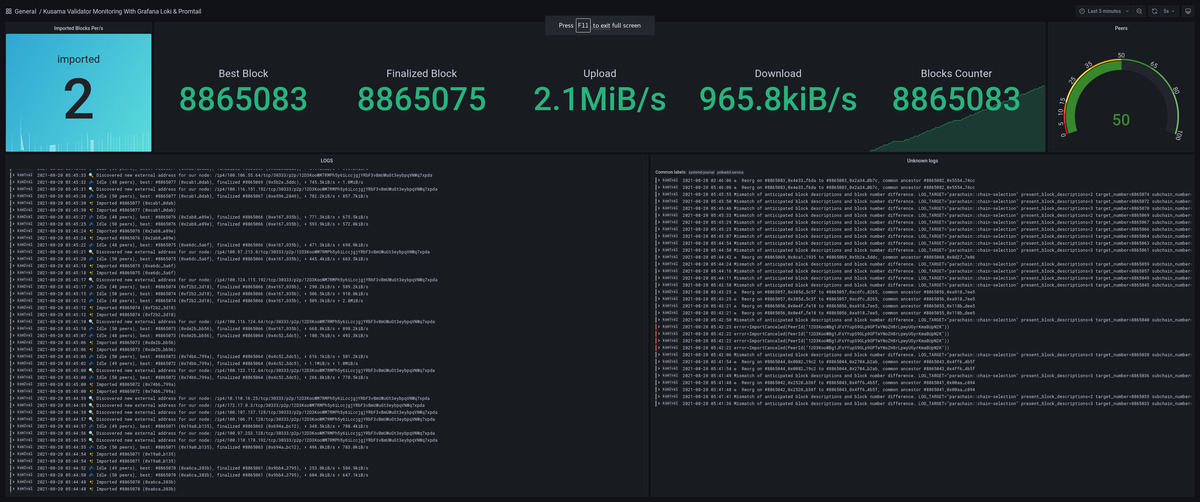
Task: Click the cycle view mode monitor icon
Action: click(x=1190, y=11)
